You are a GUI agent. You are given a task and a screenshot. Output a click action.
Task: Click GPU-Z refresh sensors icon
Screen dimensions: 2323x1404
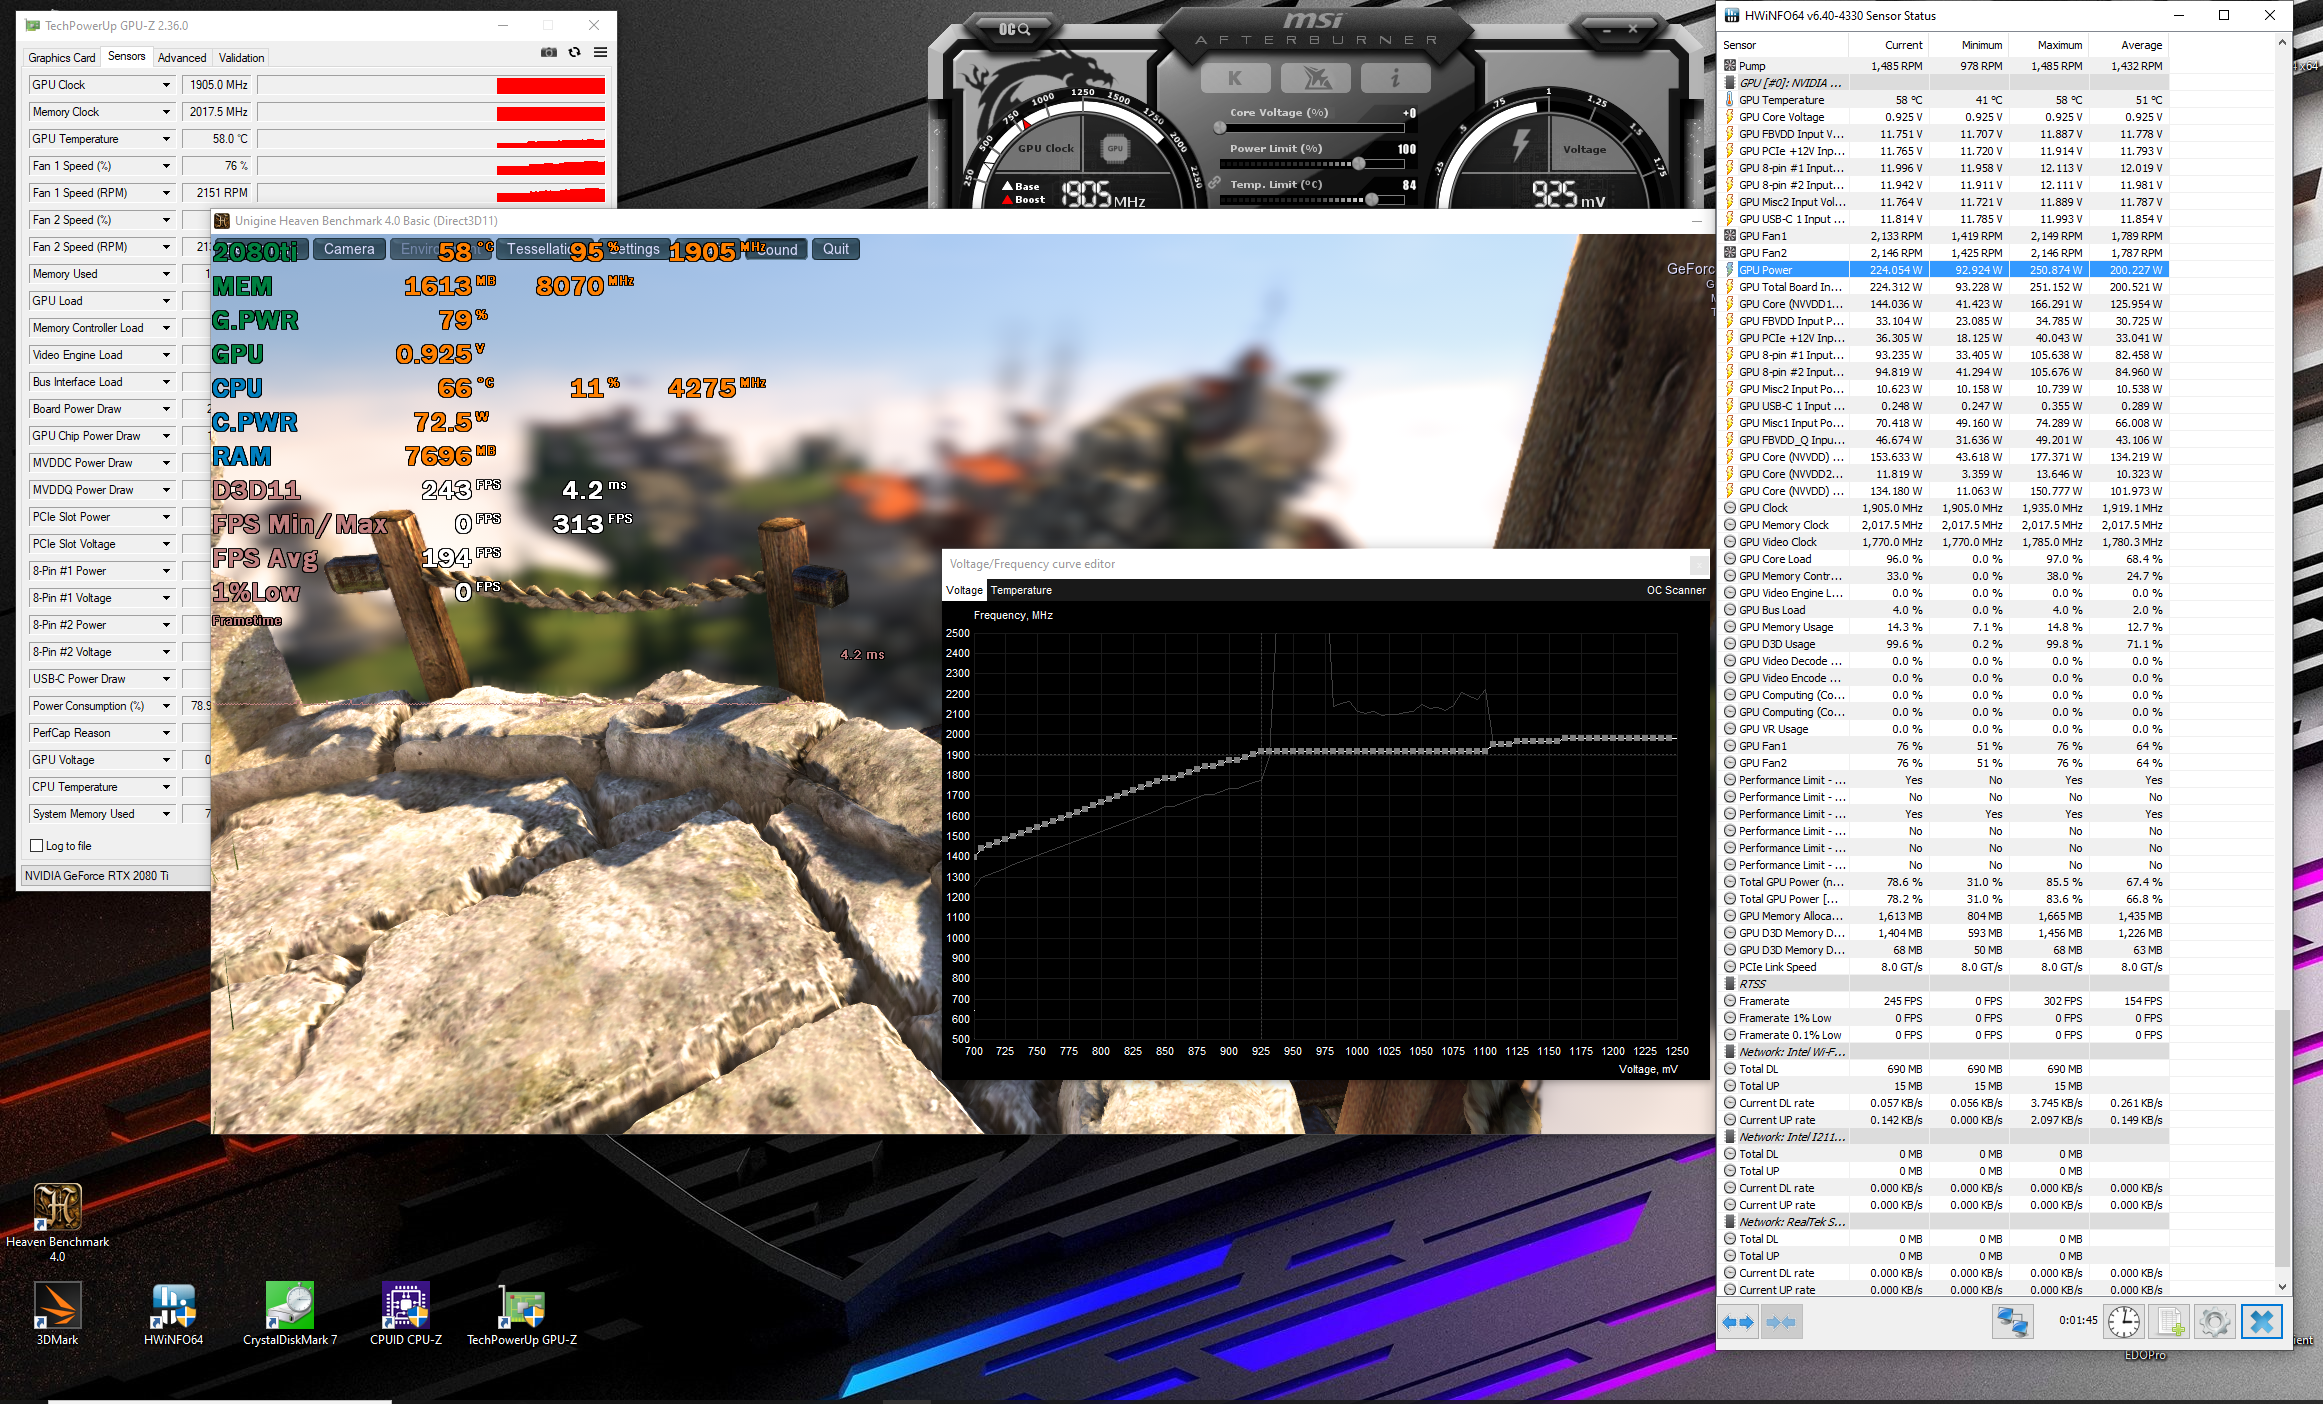tap(575, 53)
